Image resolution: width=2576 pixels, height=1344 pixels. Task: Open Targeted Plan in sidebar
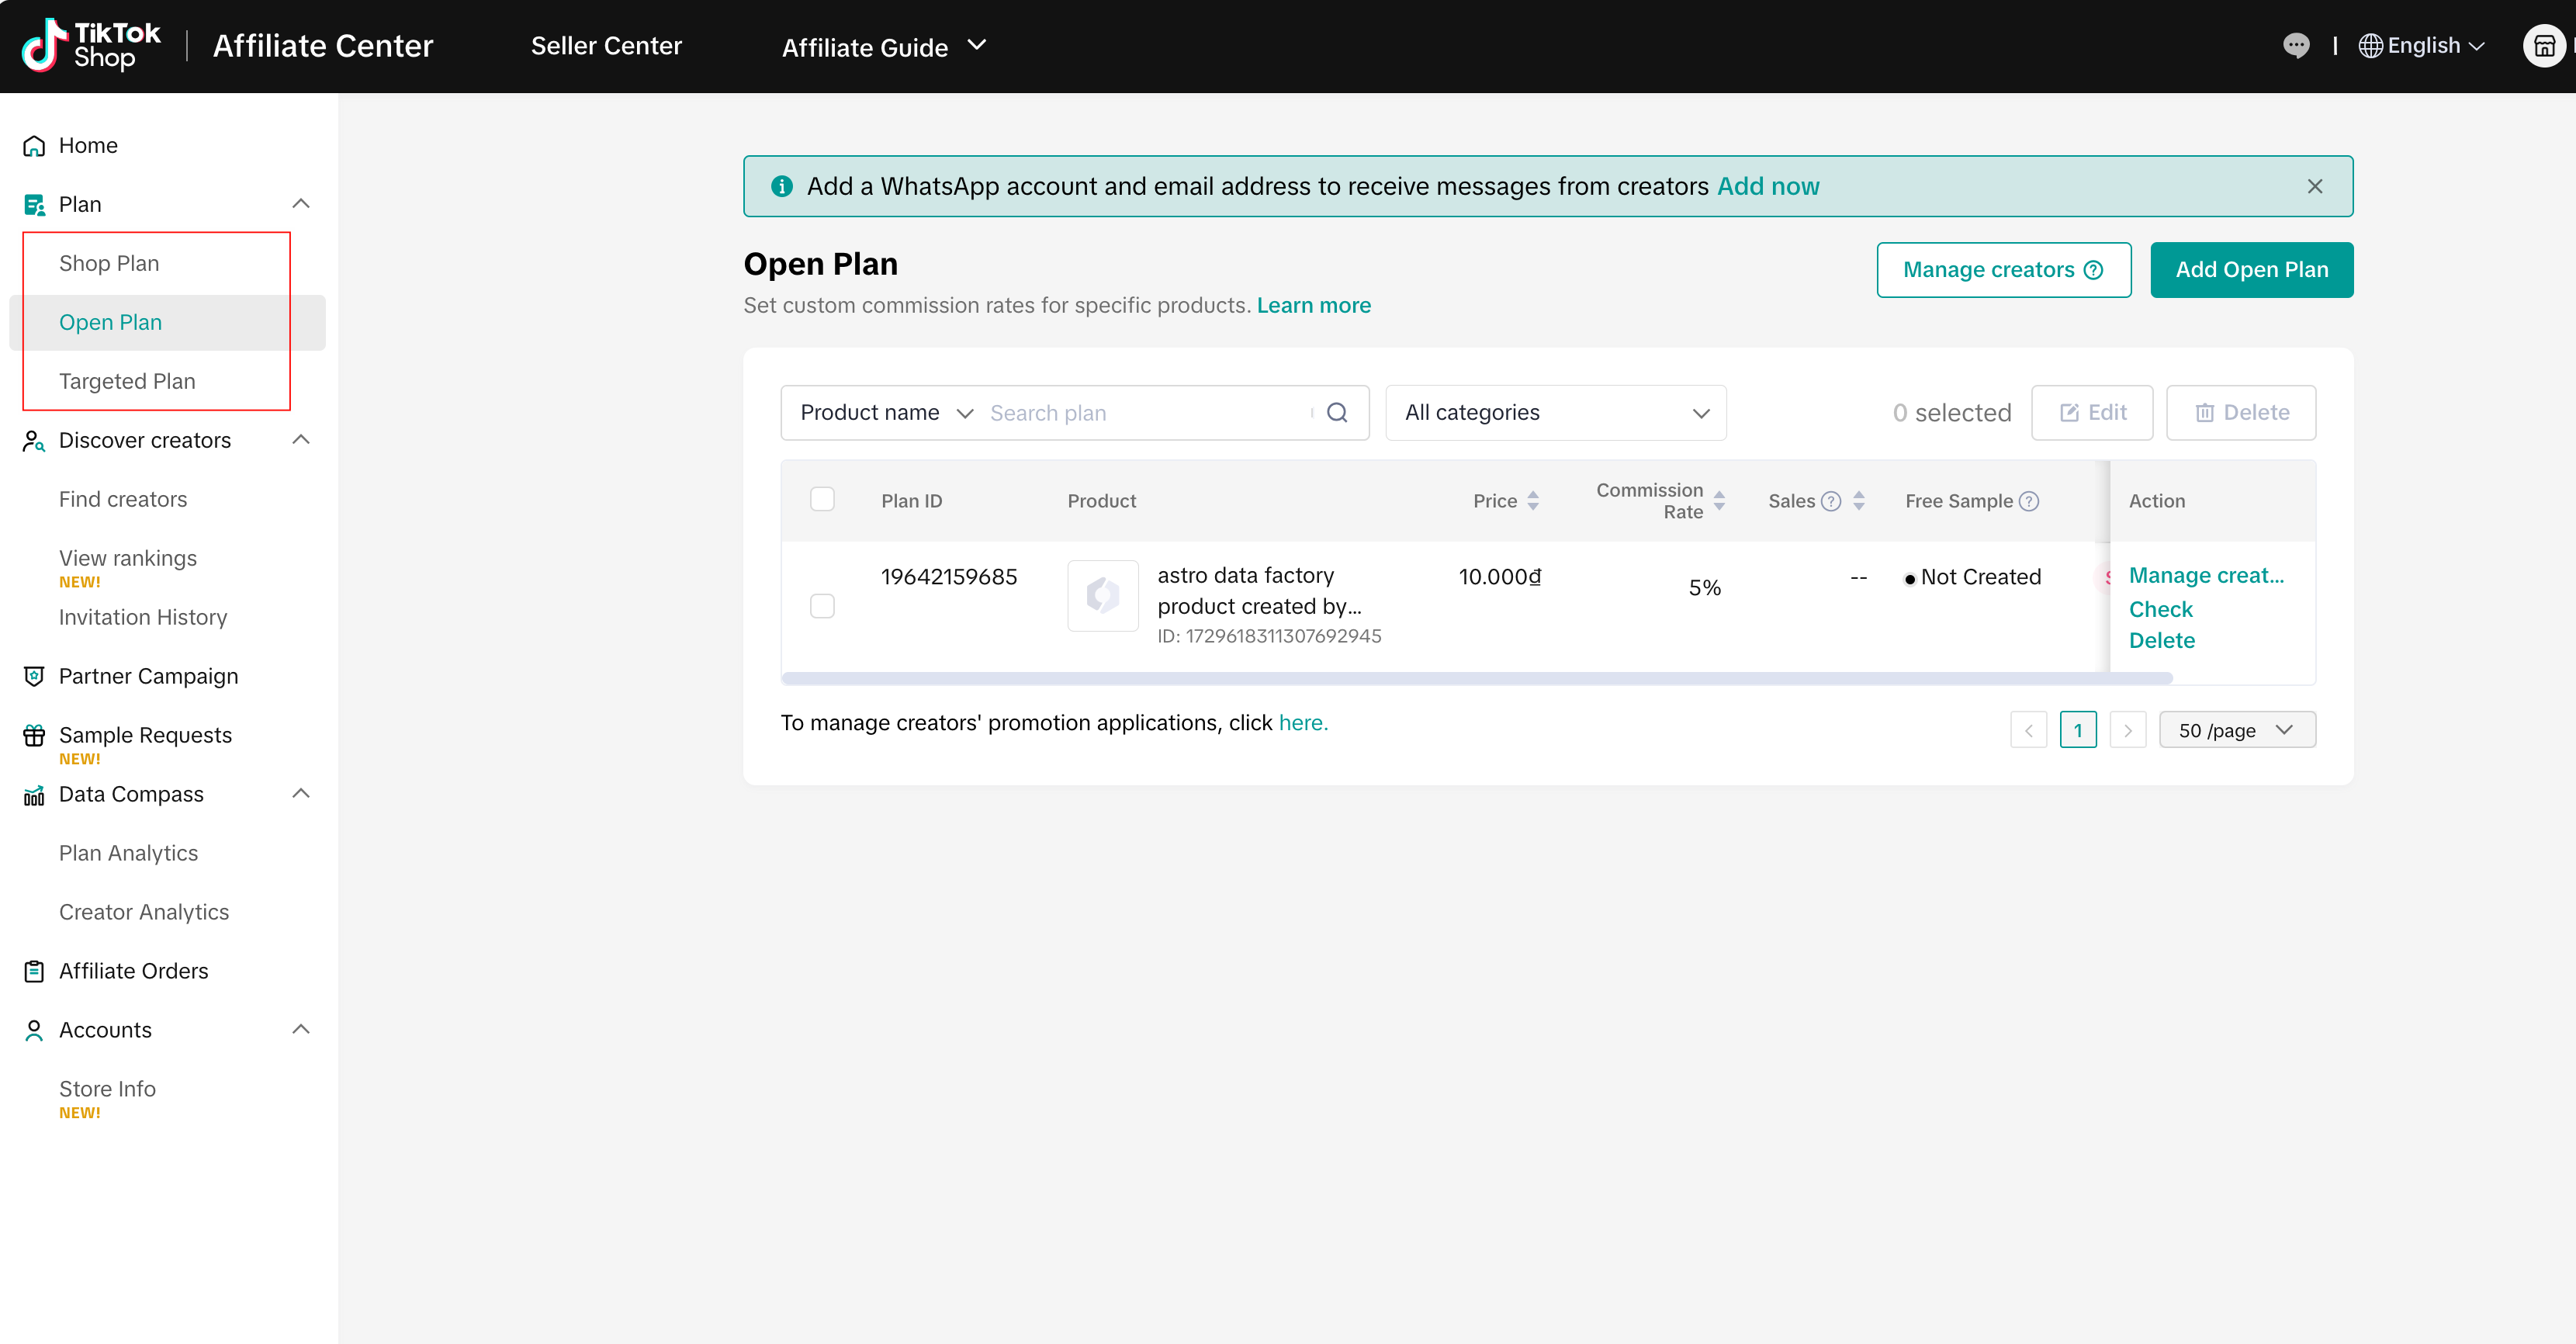coord(127,381)
